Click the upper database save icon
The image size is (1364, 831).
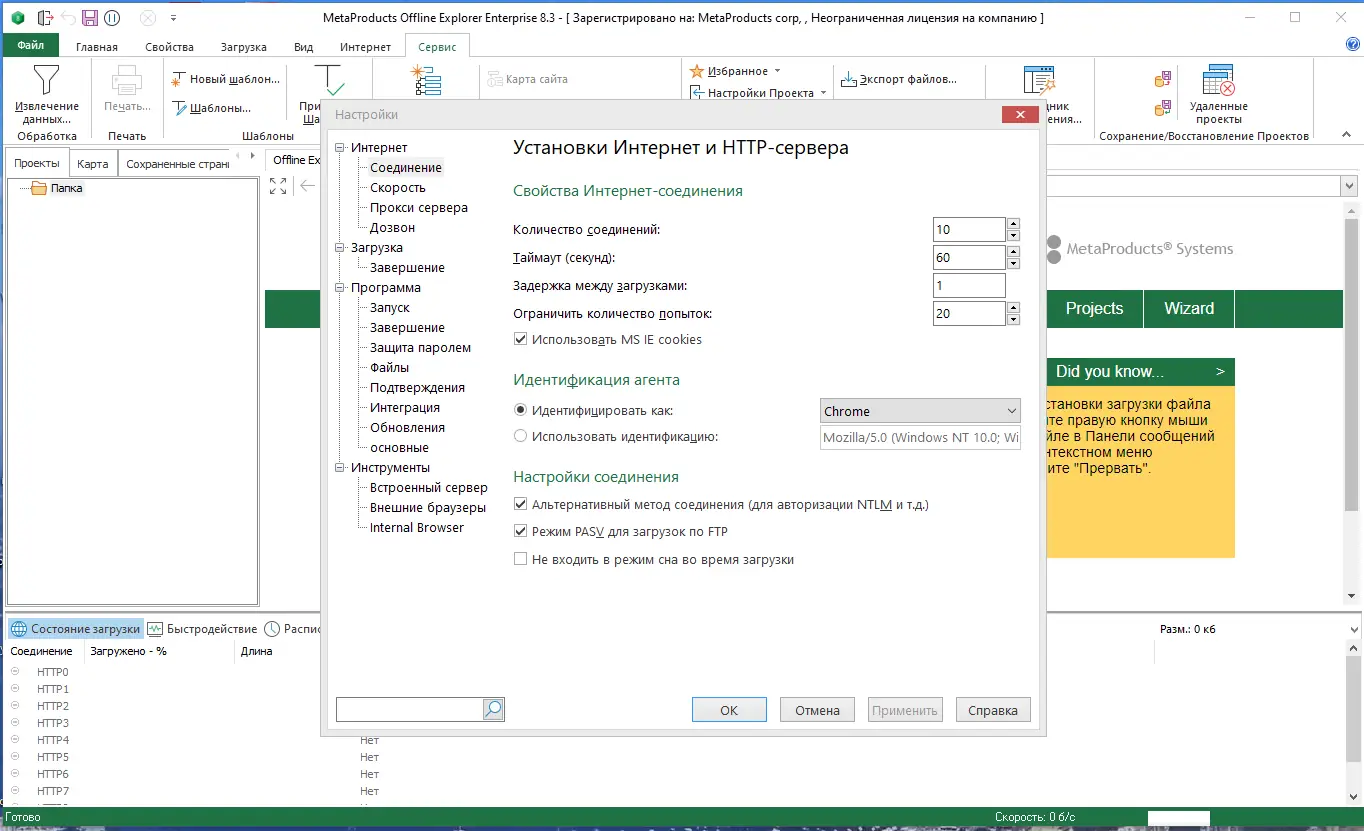(1163, 79)
